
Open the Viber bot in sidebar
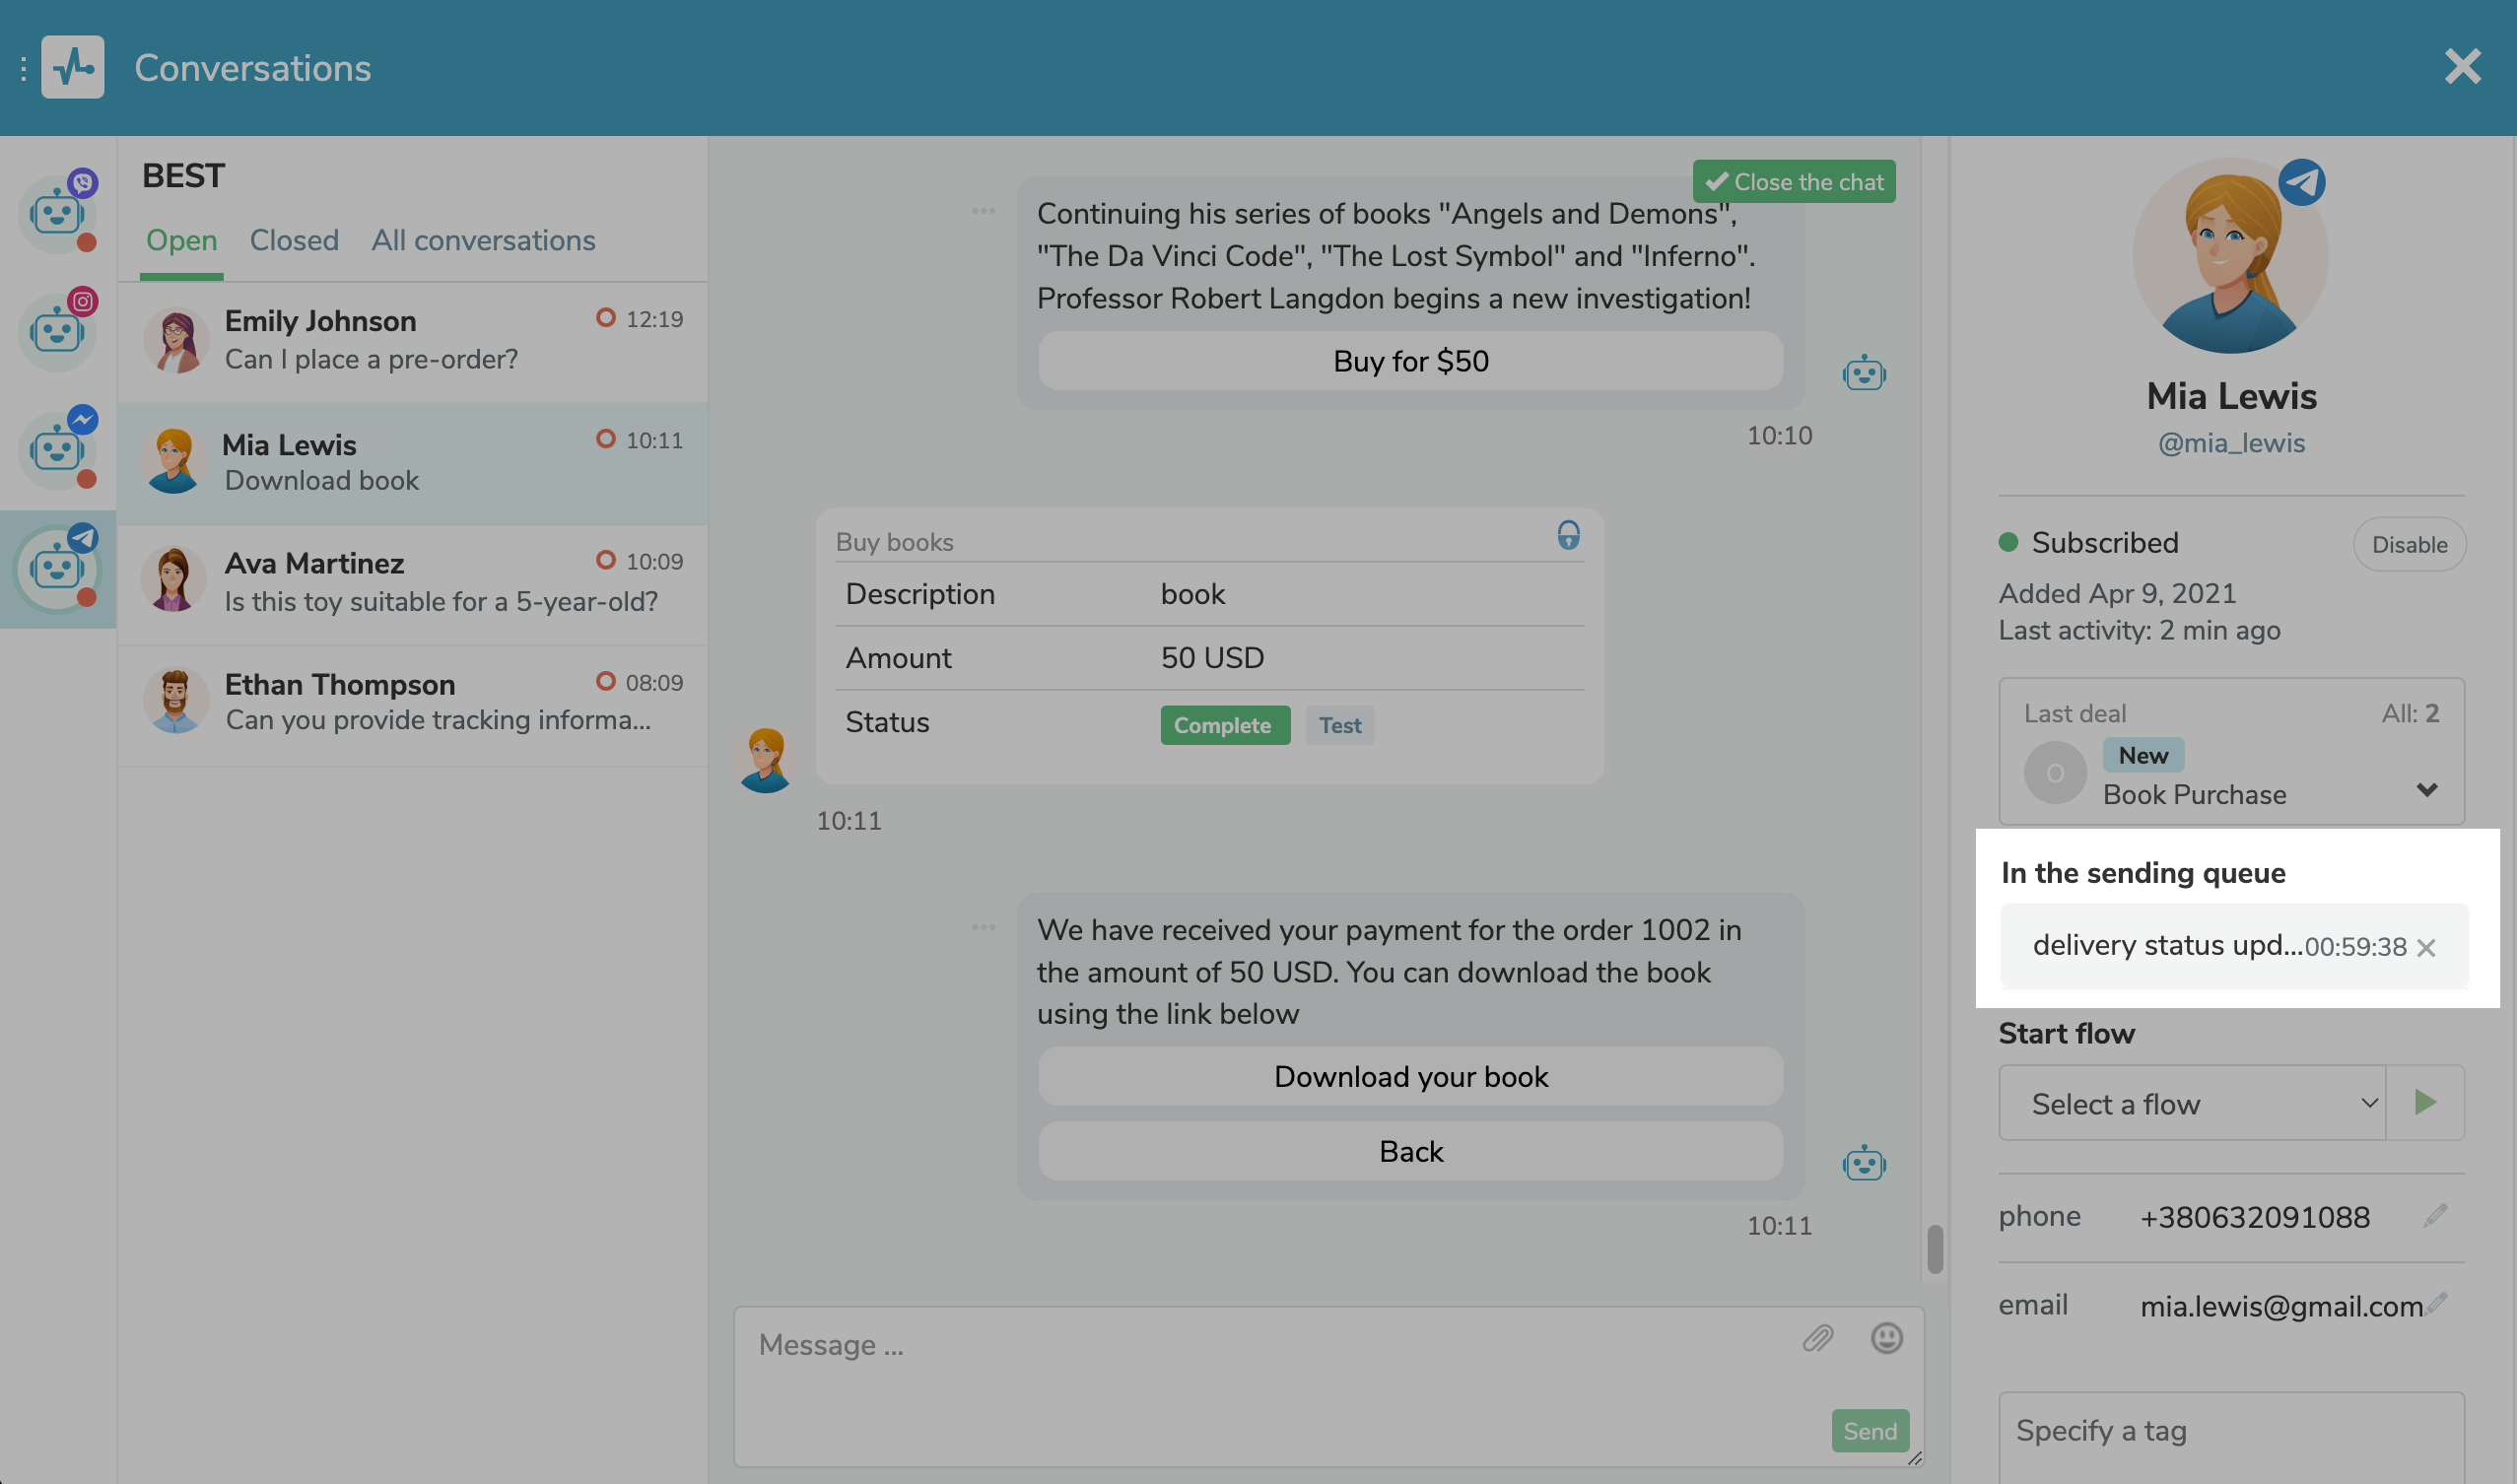57,213
